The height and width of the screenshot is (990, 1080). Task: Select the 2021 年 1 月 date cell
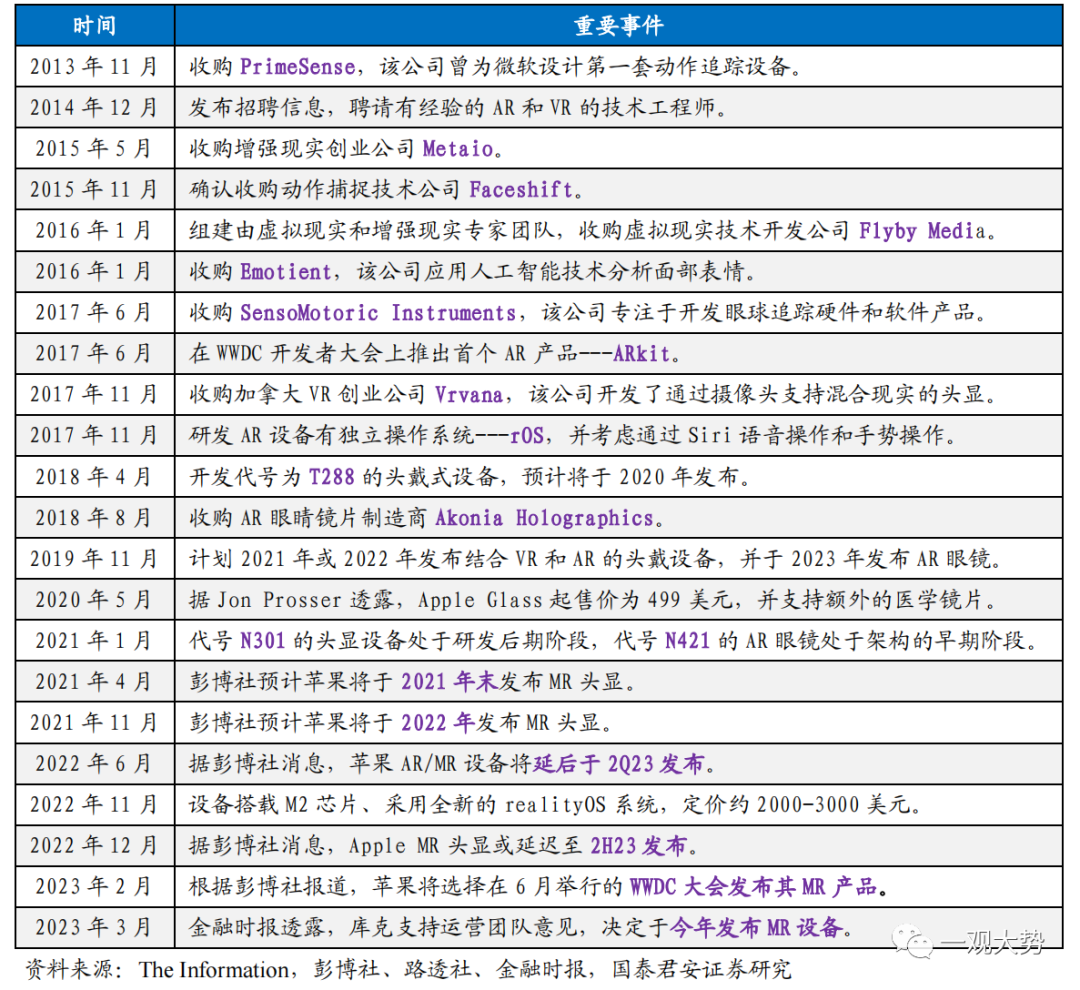point(95,640)
